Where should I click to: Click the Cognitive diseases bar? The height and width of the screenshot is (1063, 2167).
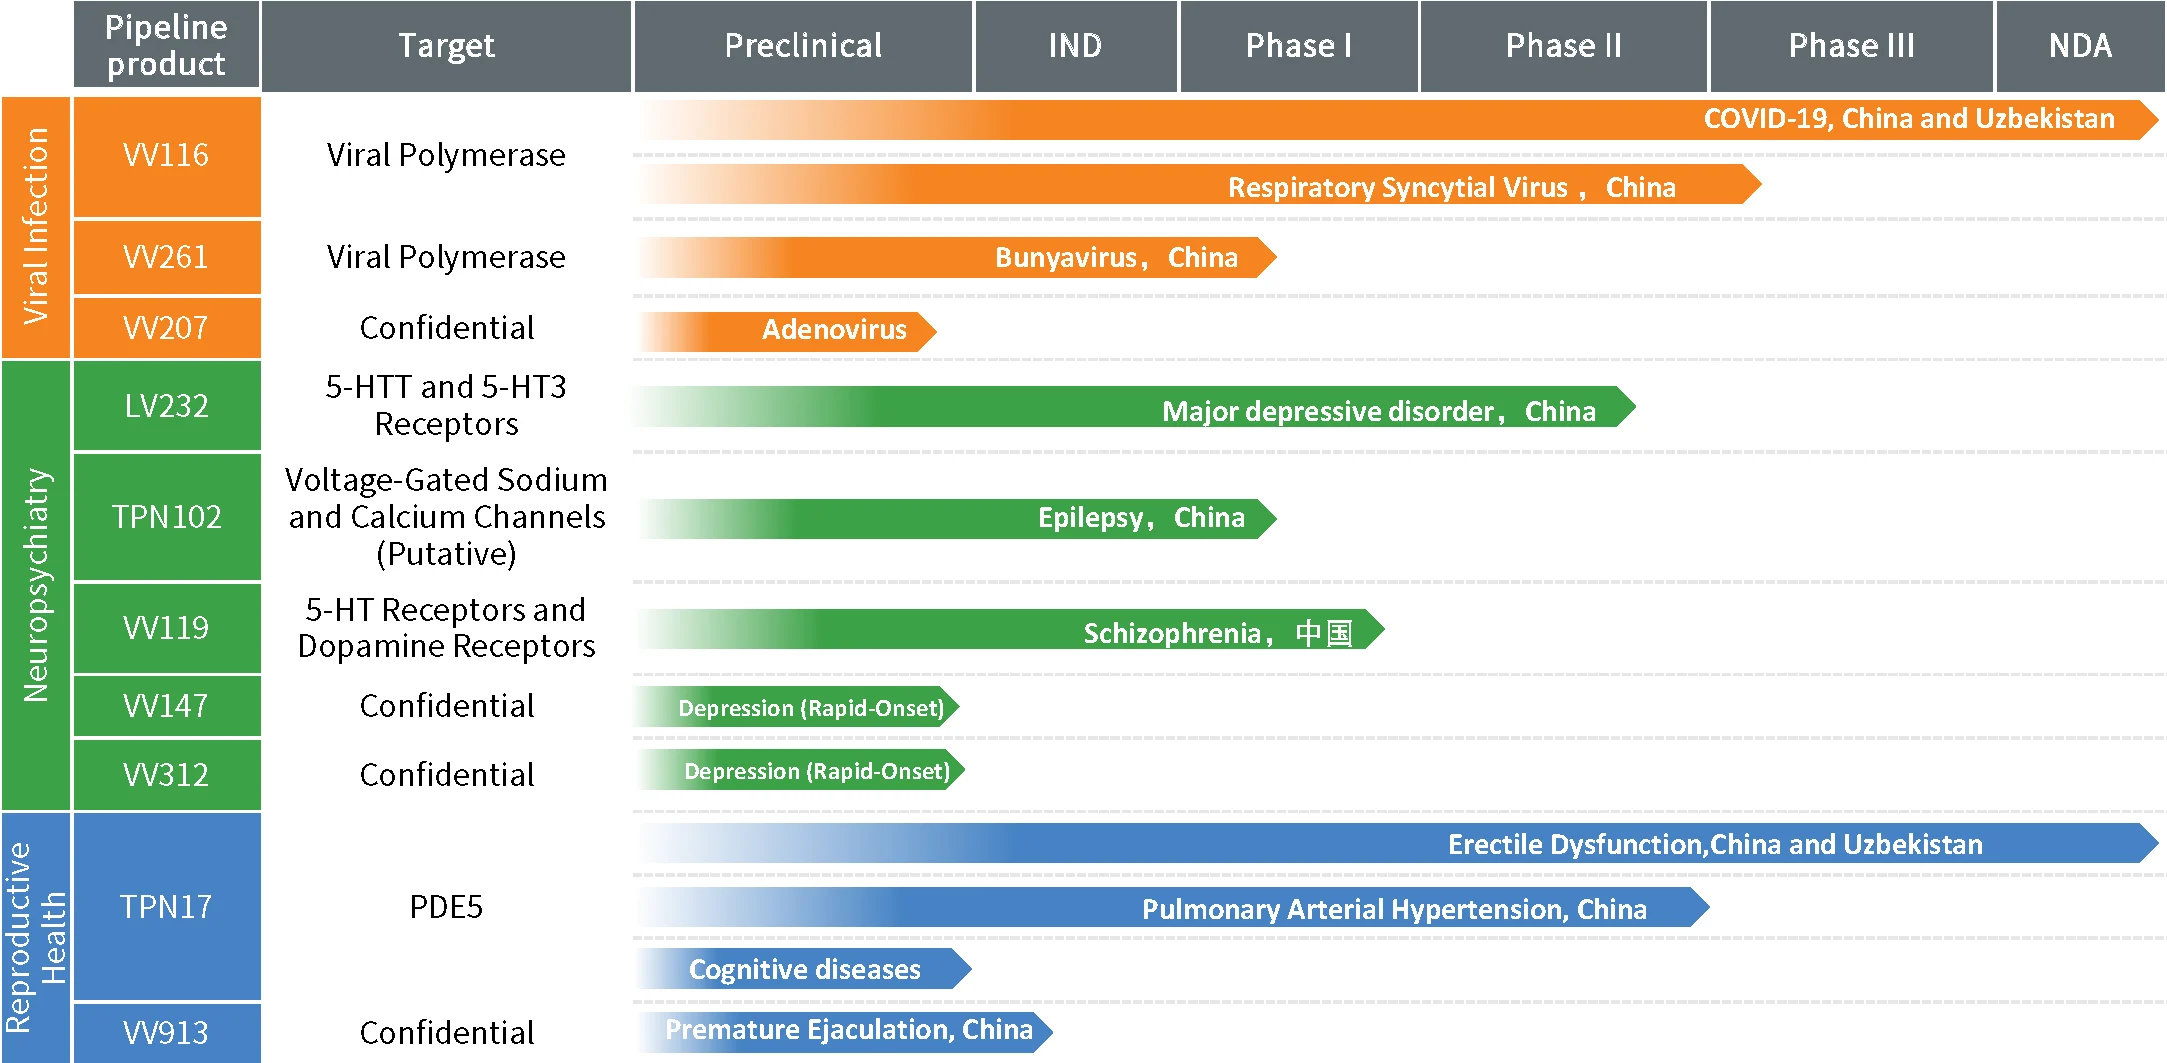pyautogui.click(x=804, y=969)
